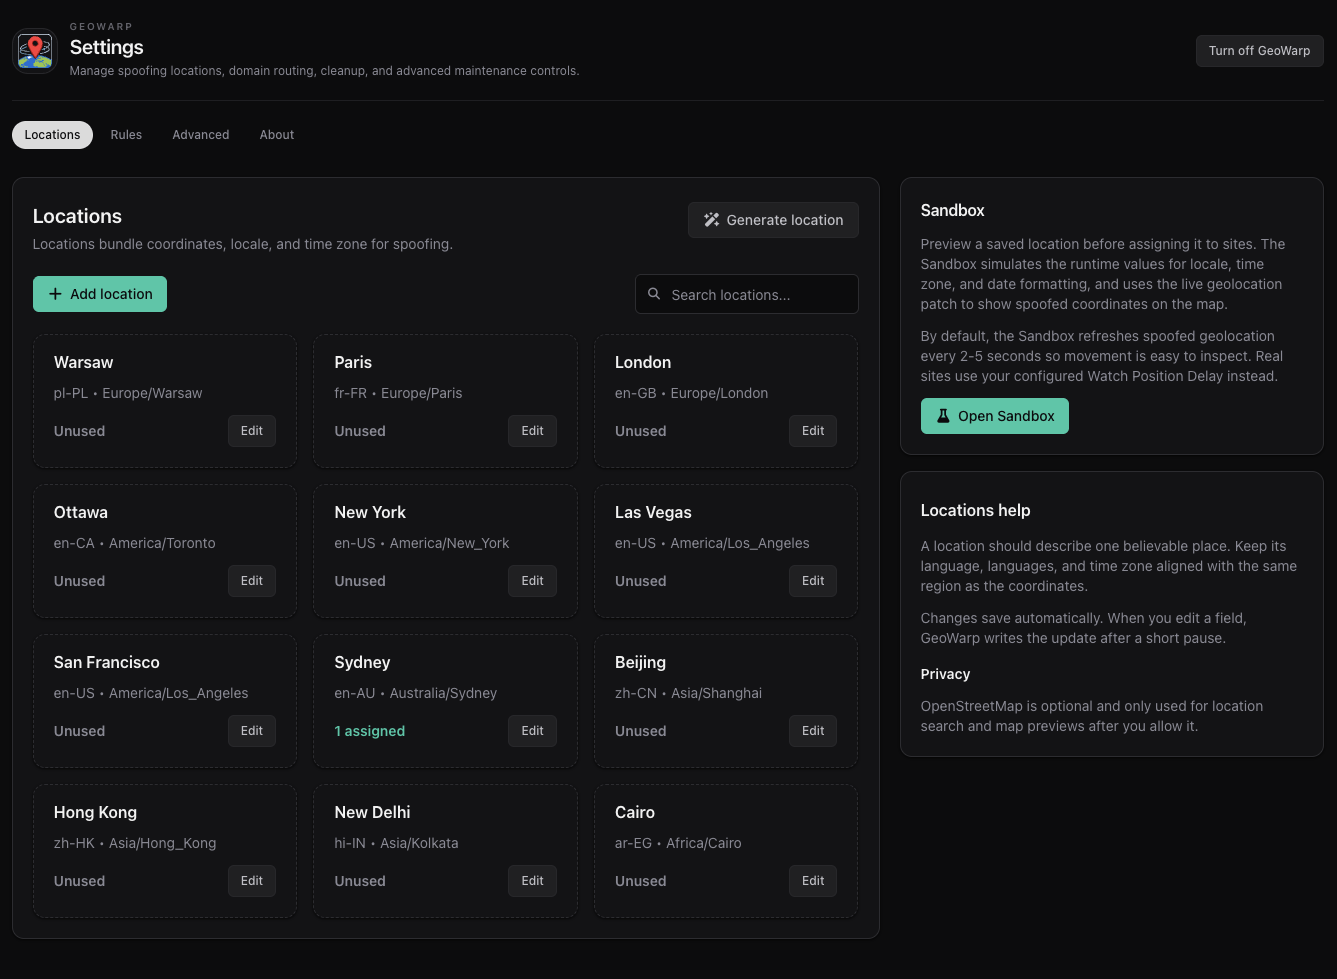Image resolution: width=1337 pixels, height=979 pixels.
Task: Open the About tab
Action: [276, 134]
